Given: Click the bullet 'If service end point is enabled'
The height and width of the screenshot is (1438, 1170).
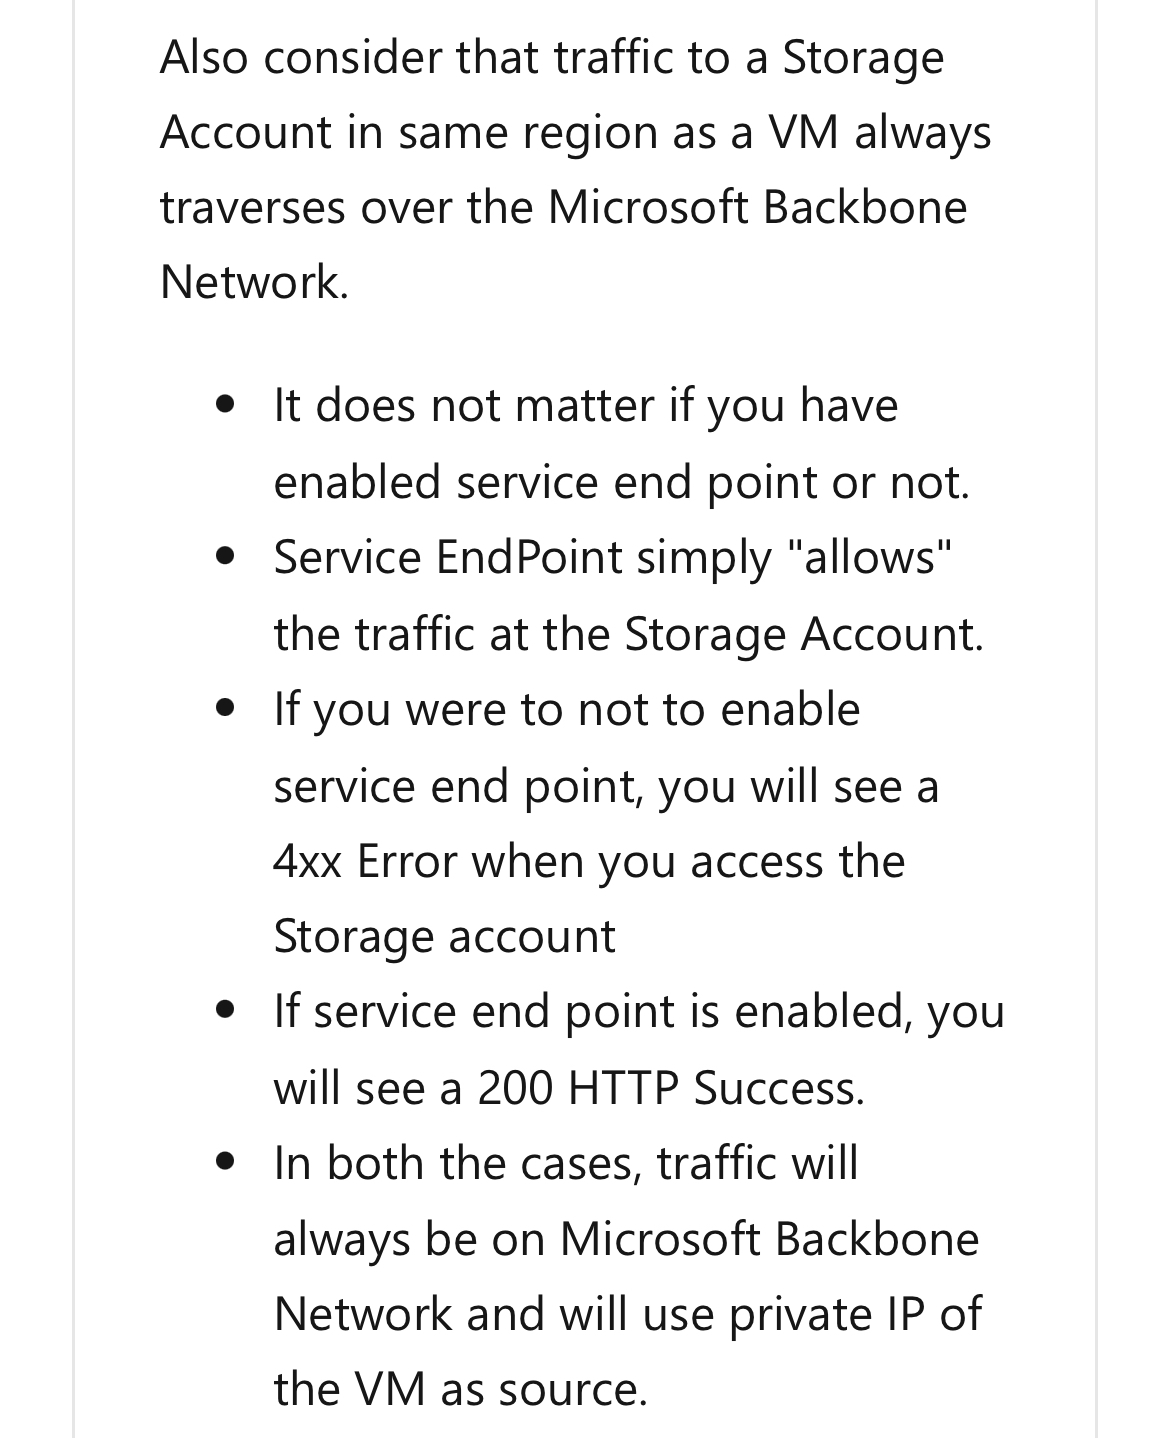Looking at the screenshot, I should [639, 1049].
